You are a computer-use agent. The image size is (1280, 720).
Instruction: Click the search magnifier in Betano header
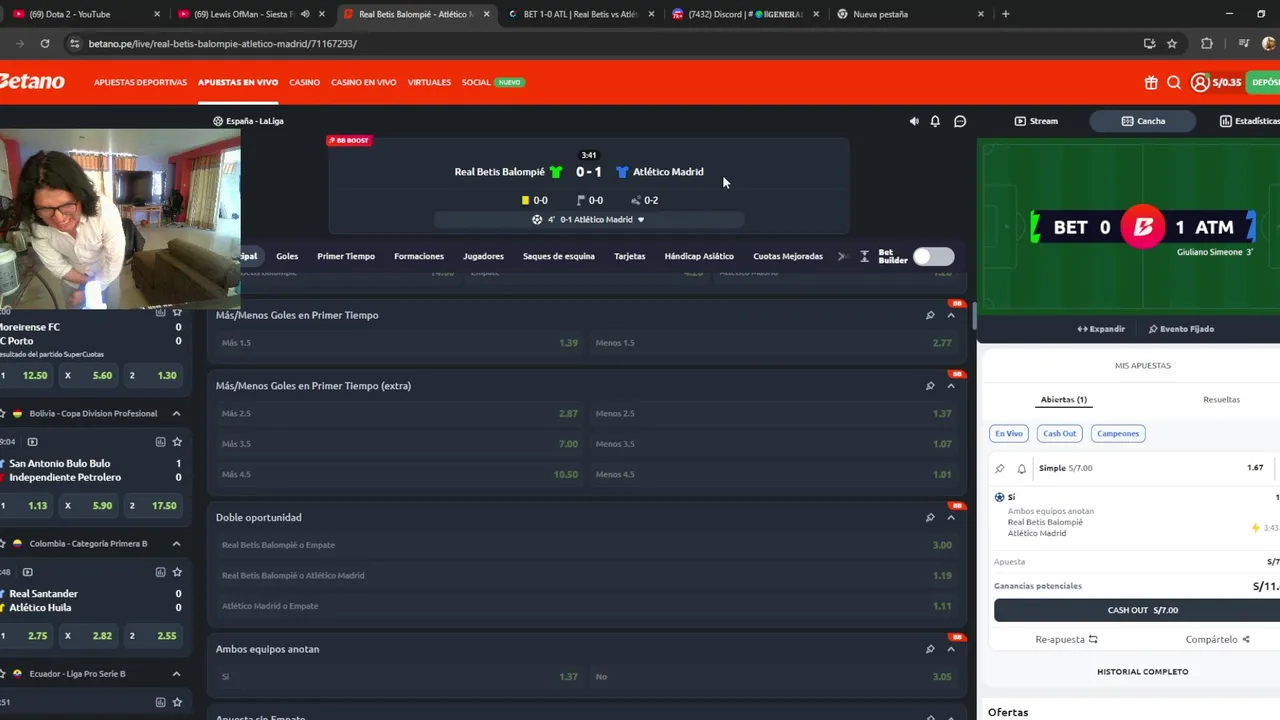(1174, 83)
